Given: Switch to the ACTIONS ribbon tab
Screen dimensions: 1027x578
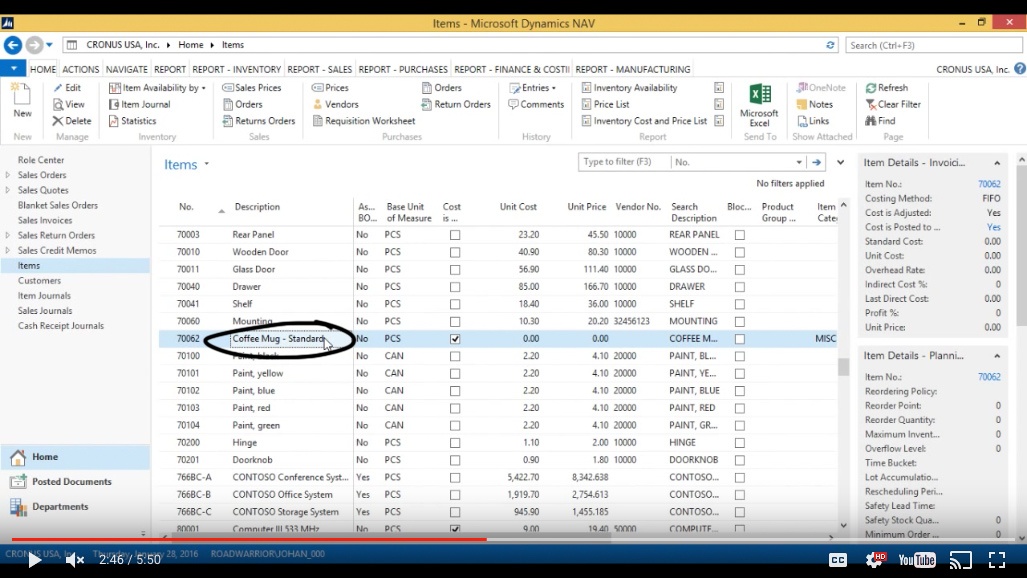Looking at the screenshot, I should (x=79, y=69).
